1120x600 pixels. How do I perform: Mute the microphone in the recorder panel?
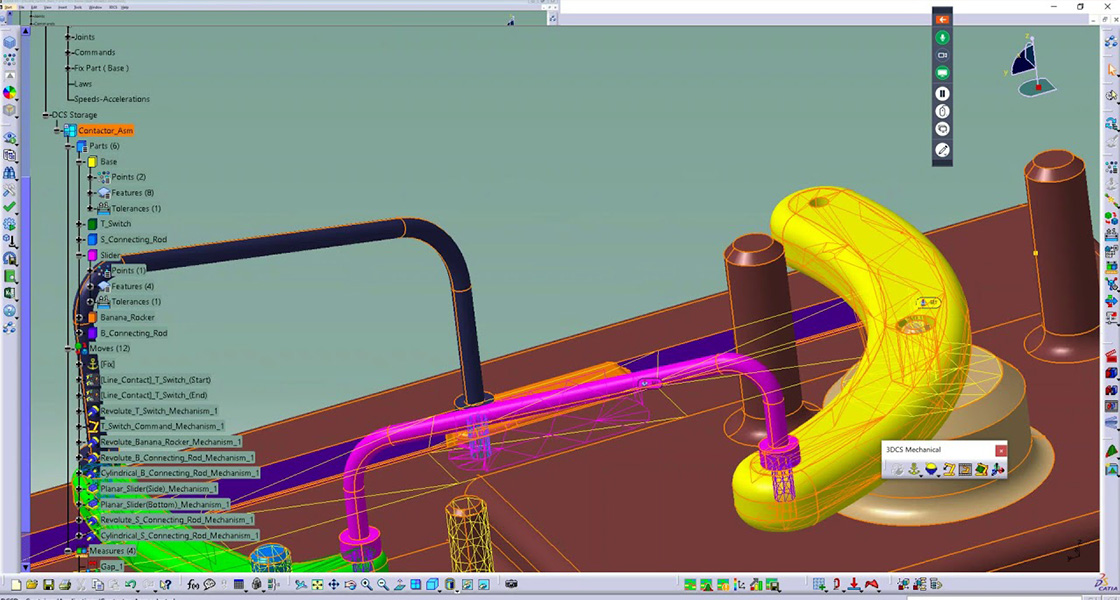[x=942, y=37]
